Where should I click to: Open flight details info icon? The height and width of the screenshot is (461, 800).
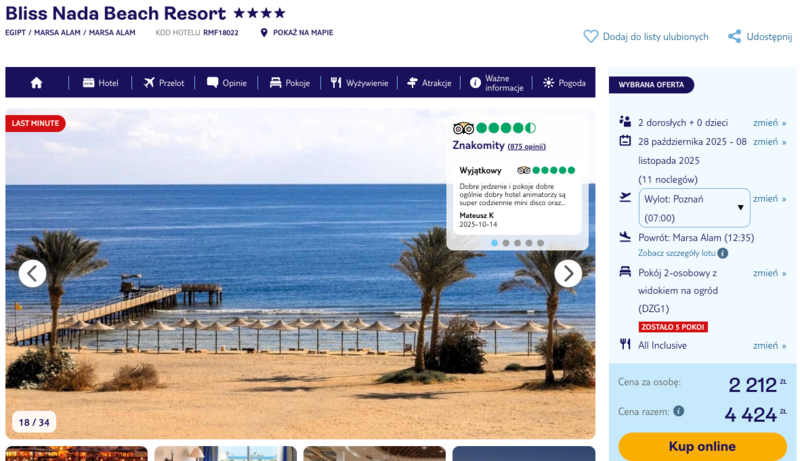tap(722, 253)
